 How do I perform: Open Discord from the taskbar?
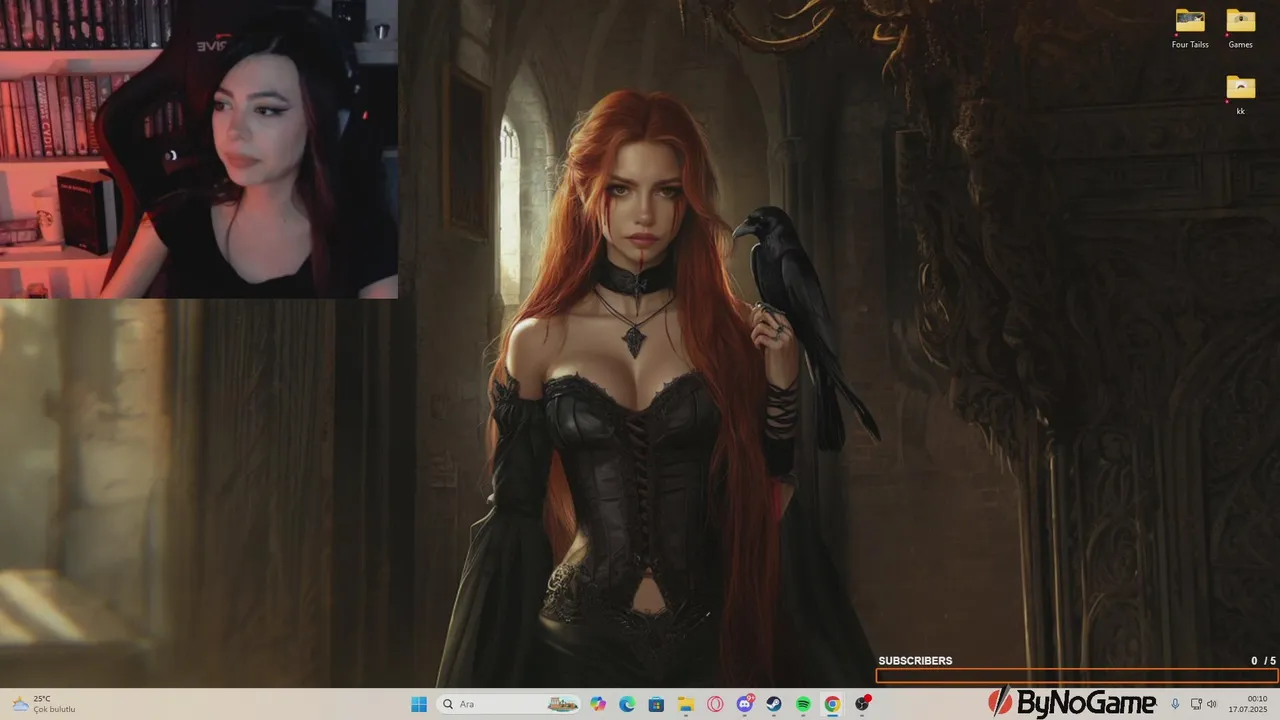point(745,704)
